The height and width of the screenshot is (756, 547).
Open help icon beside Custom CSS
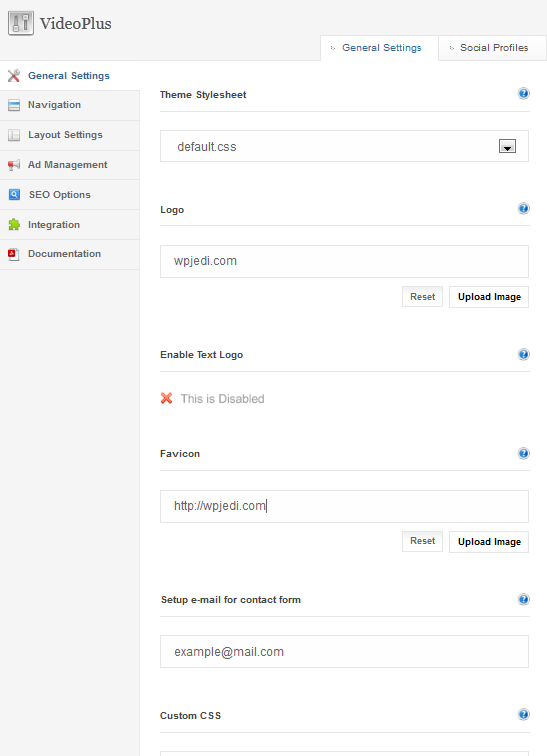click(523, 715)
